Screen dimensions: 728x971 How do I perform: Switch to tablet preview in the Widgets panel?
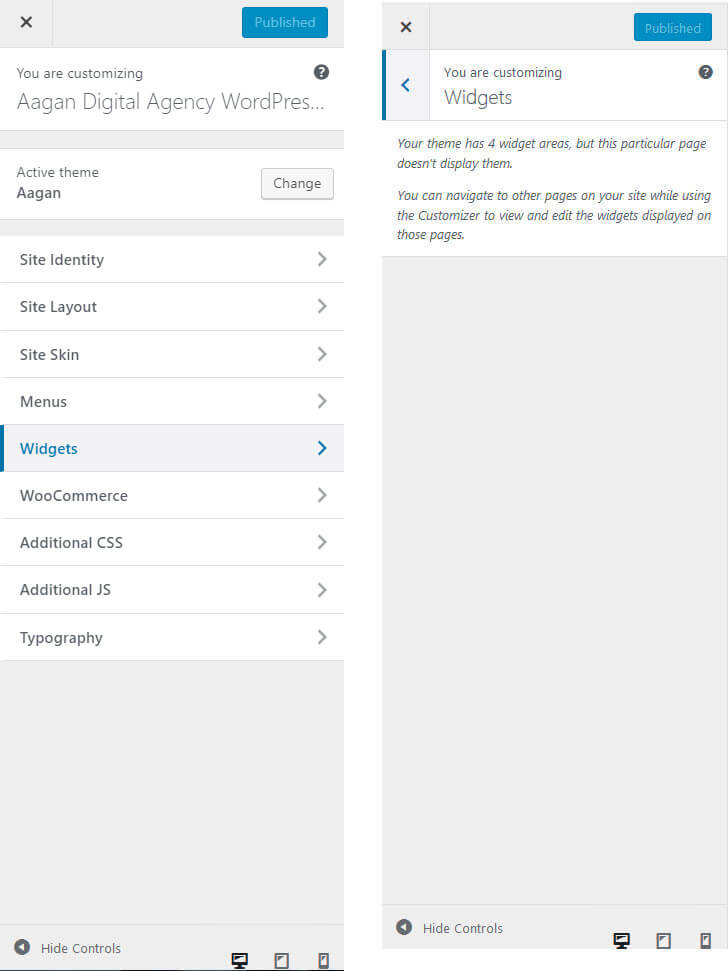click(x=663, y=941)
